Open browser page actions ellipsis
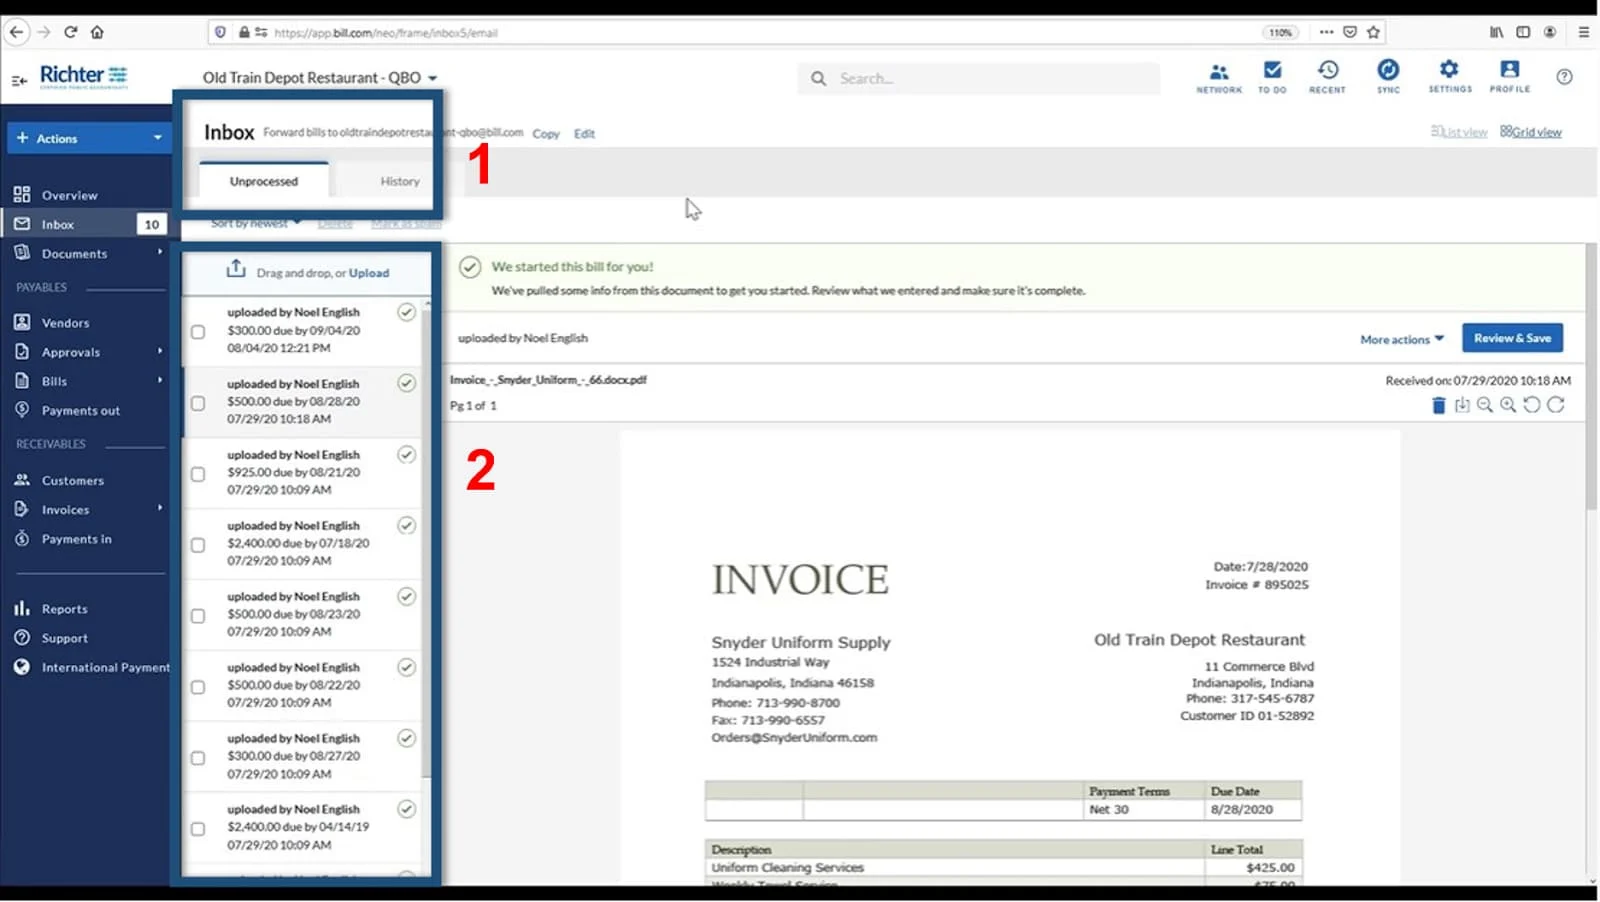1600x902 pixels. 1326,32
